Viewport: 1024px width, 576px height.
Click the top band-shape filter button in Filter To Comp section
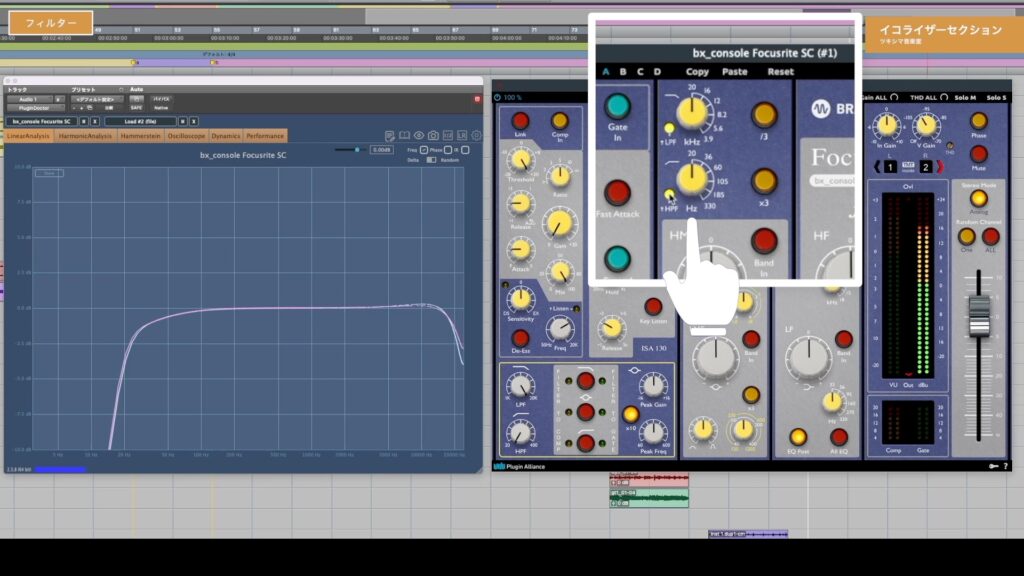point(585,381)
